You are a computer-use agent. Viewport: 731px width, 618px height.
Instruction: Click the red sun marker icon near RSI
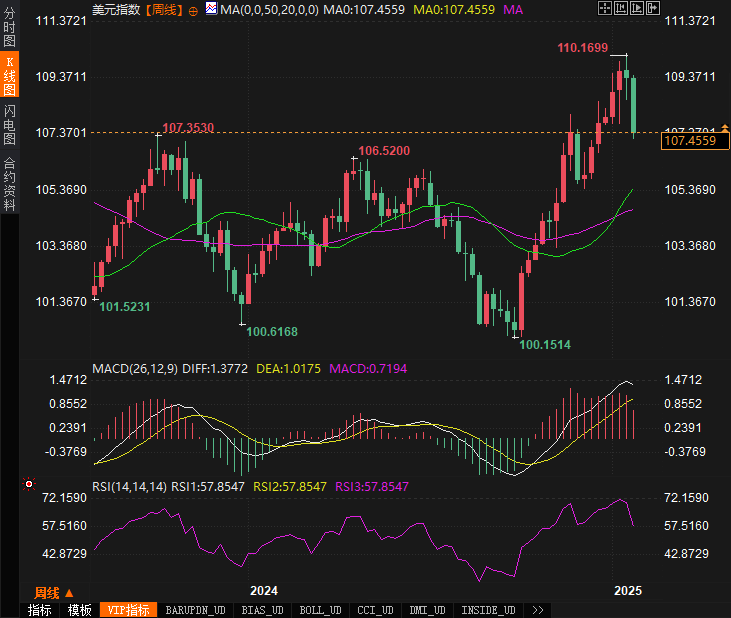pyautogui.click(x=29, y=485)
